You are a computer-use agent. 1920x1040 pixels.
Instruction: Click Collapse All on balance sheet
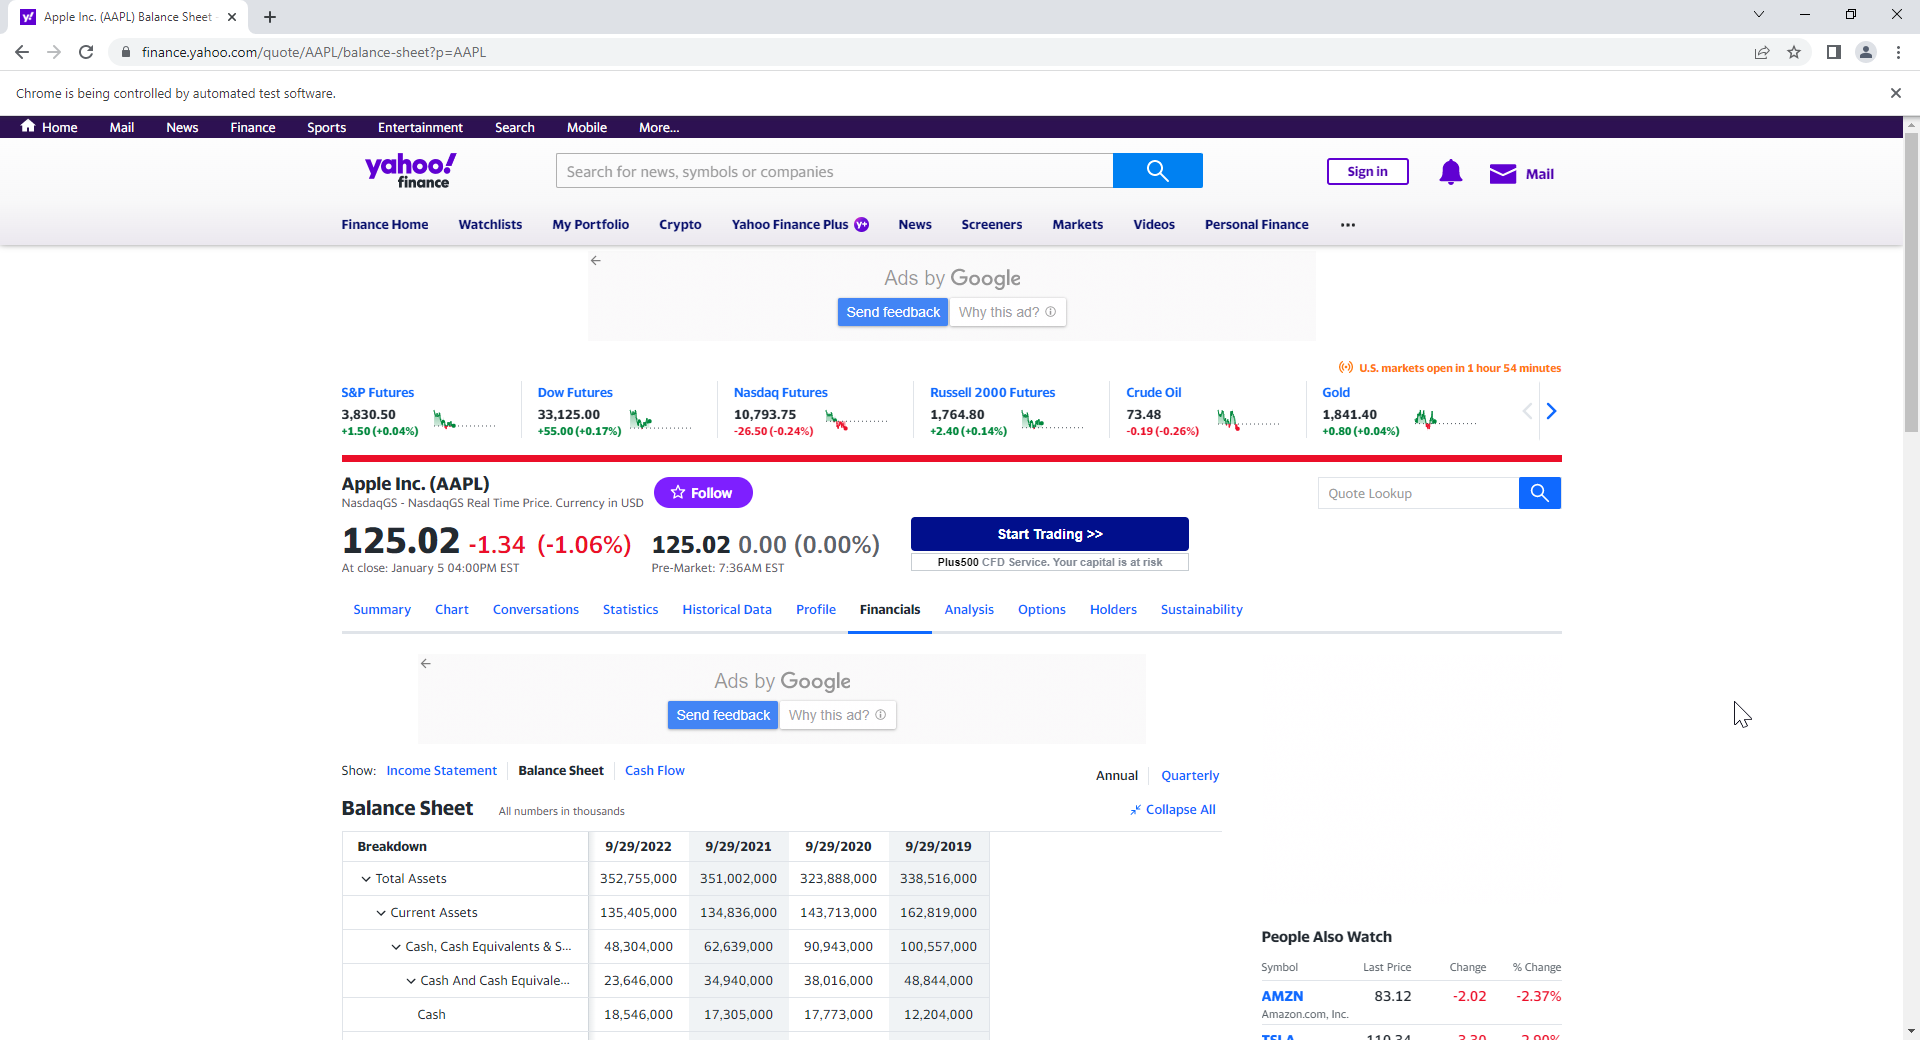(x=1173, y=809)
